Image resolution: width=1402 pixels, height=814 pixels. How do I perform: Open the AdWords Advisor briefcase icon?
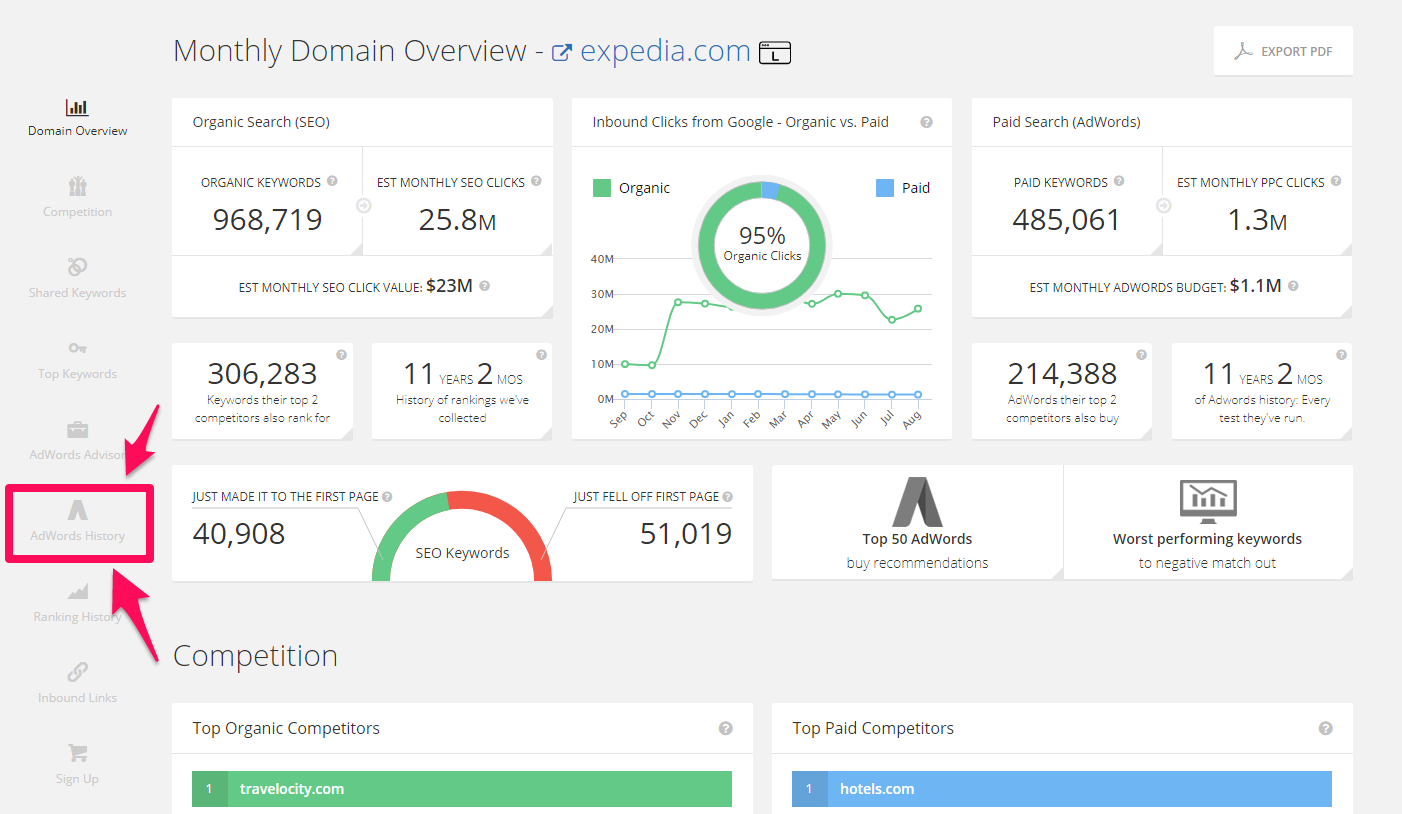coord(77,430)
